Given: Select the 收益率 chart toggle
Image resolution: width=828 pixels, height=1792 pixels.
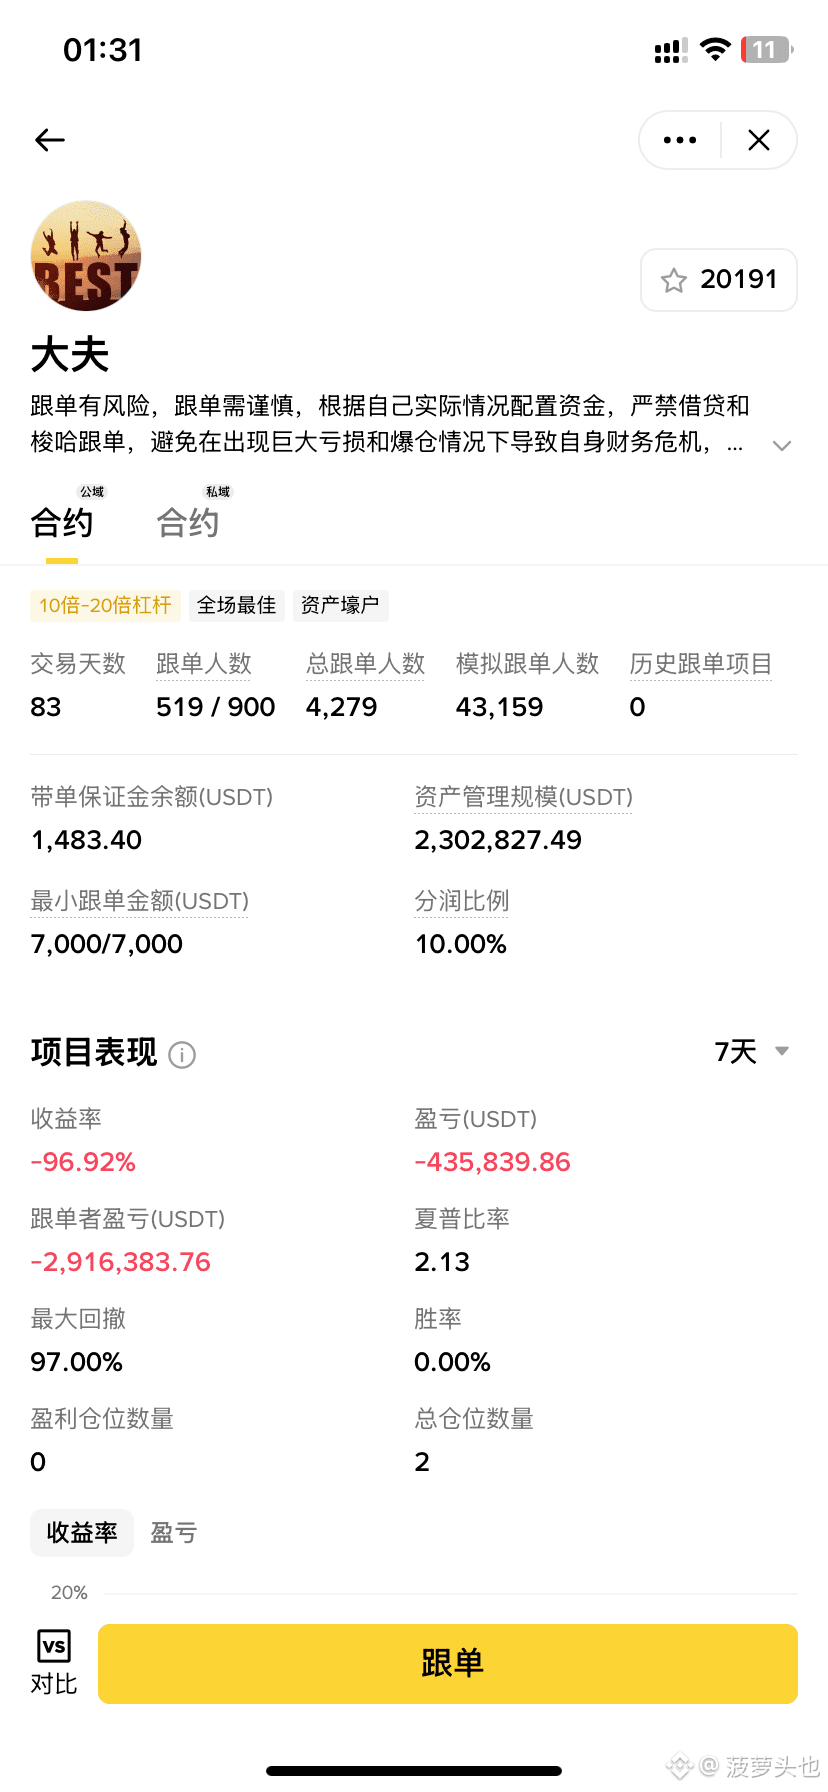Looking at the screenshot, I should [x=82, y=1532].
